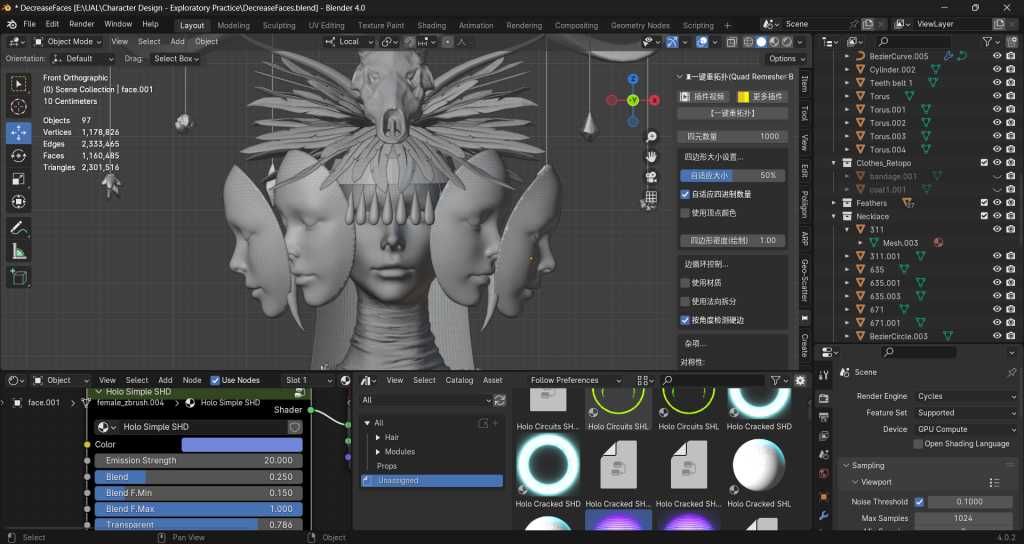
Task: Disable Noise Threshold checkbox
Action: pos(919,502)
